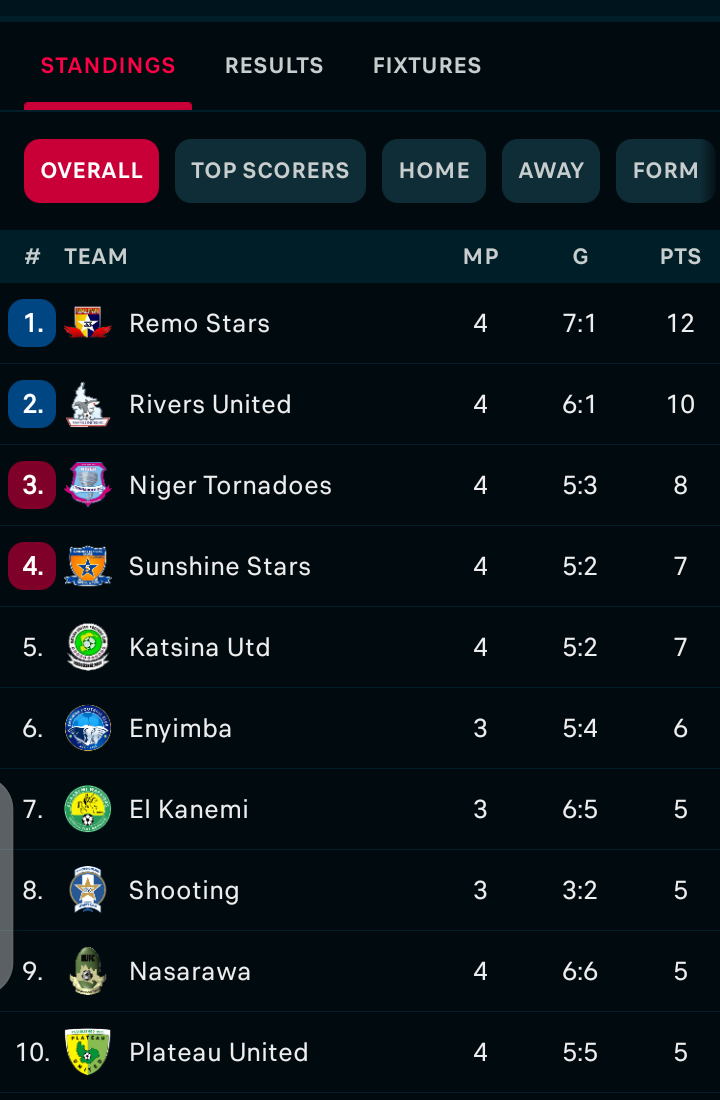
Task: Open the Fixtures tab
Action: pyautogui.click(x=427, y=66)
